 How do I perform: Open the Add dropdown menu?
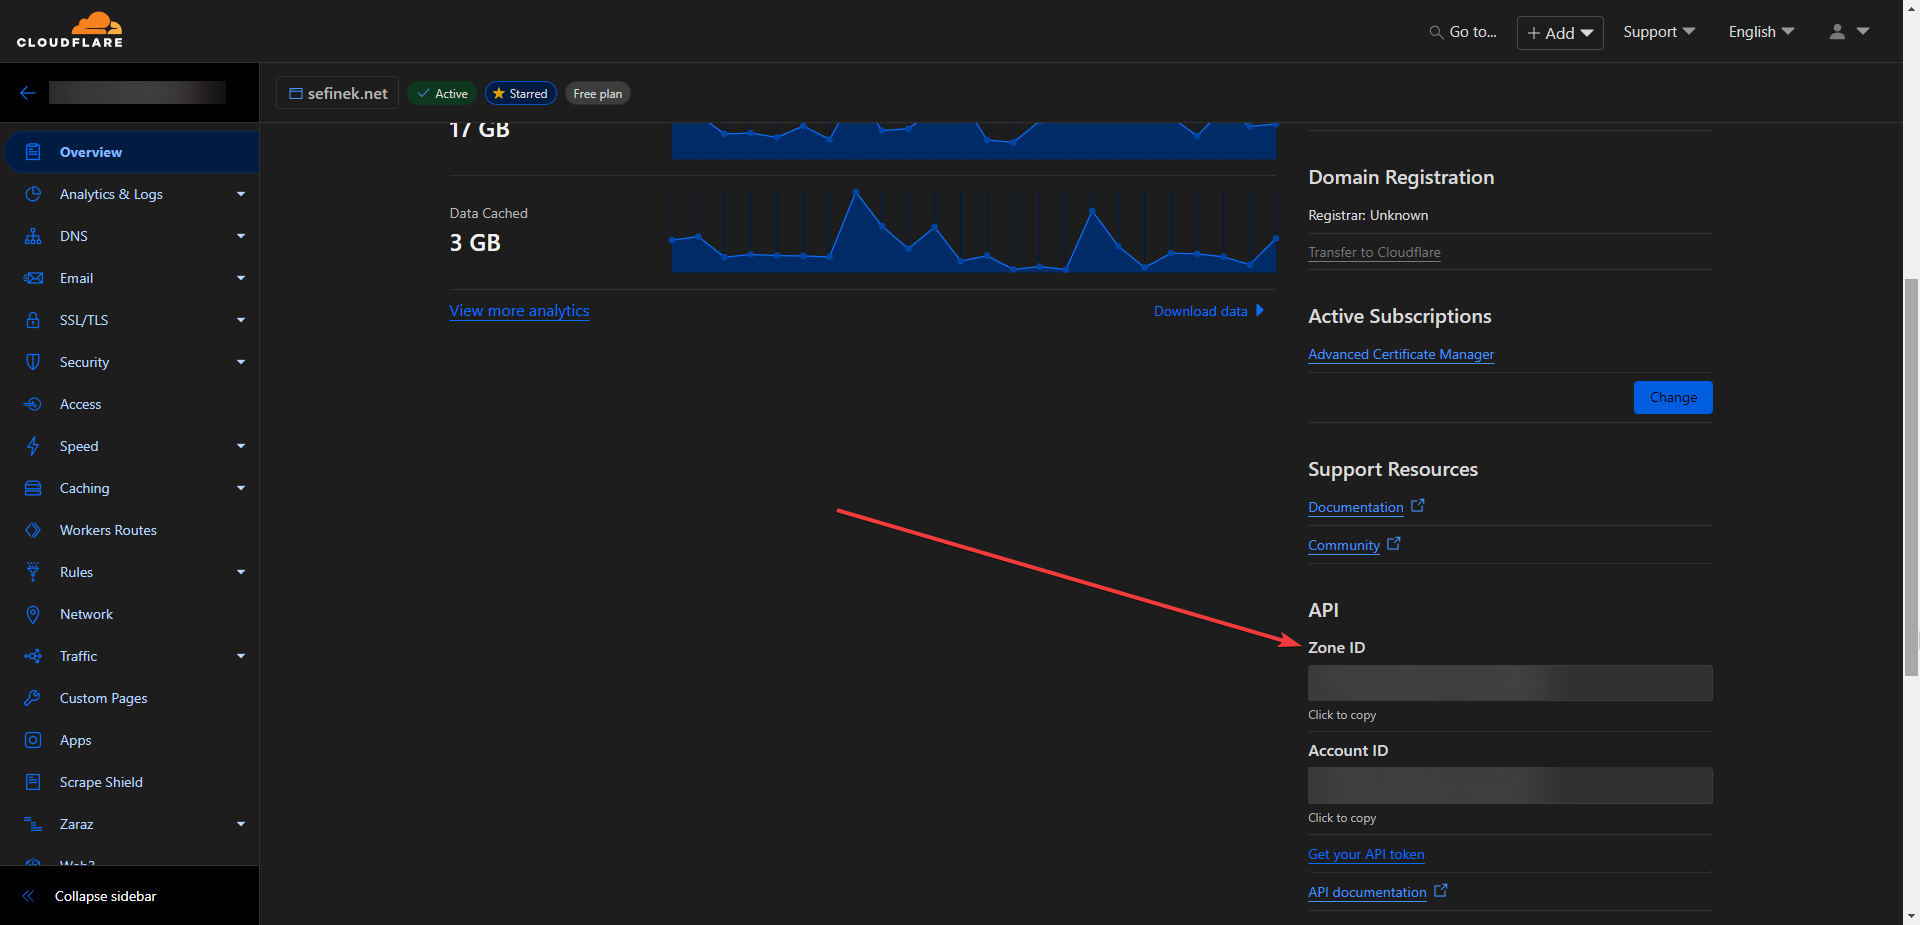[x=1559, y=33]
